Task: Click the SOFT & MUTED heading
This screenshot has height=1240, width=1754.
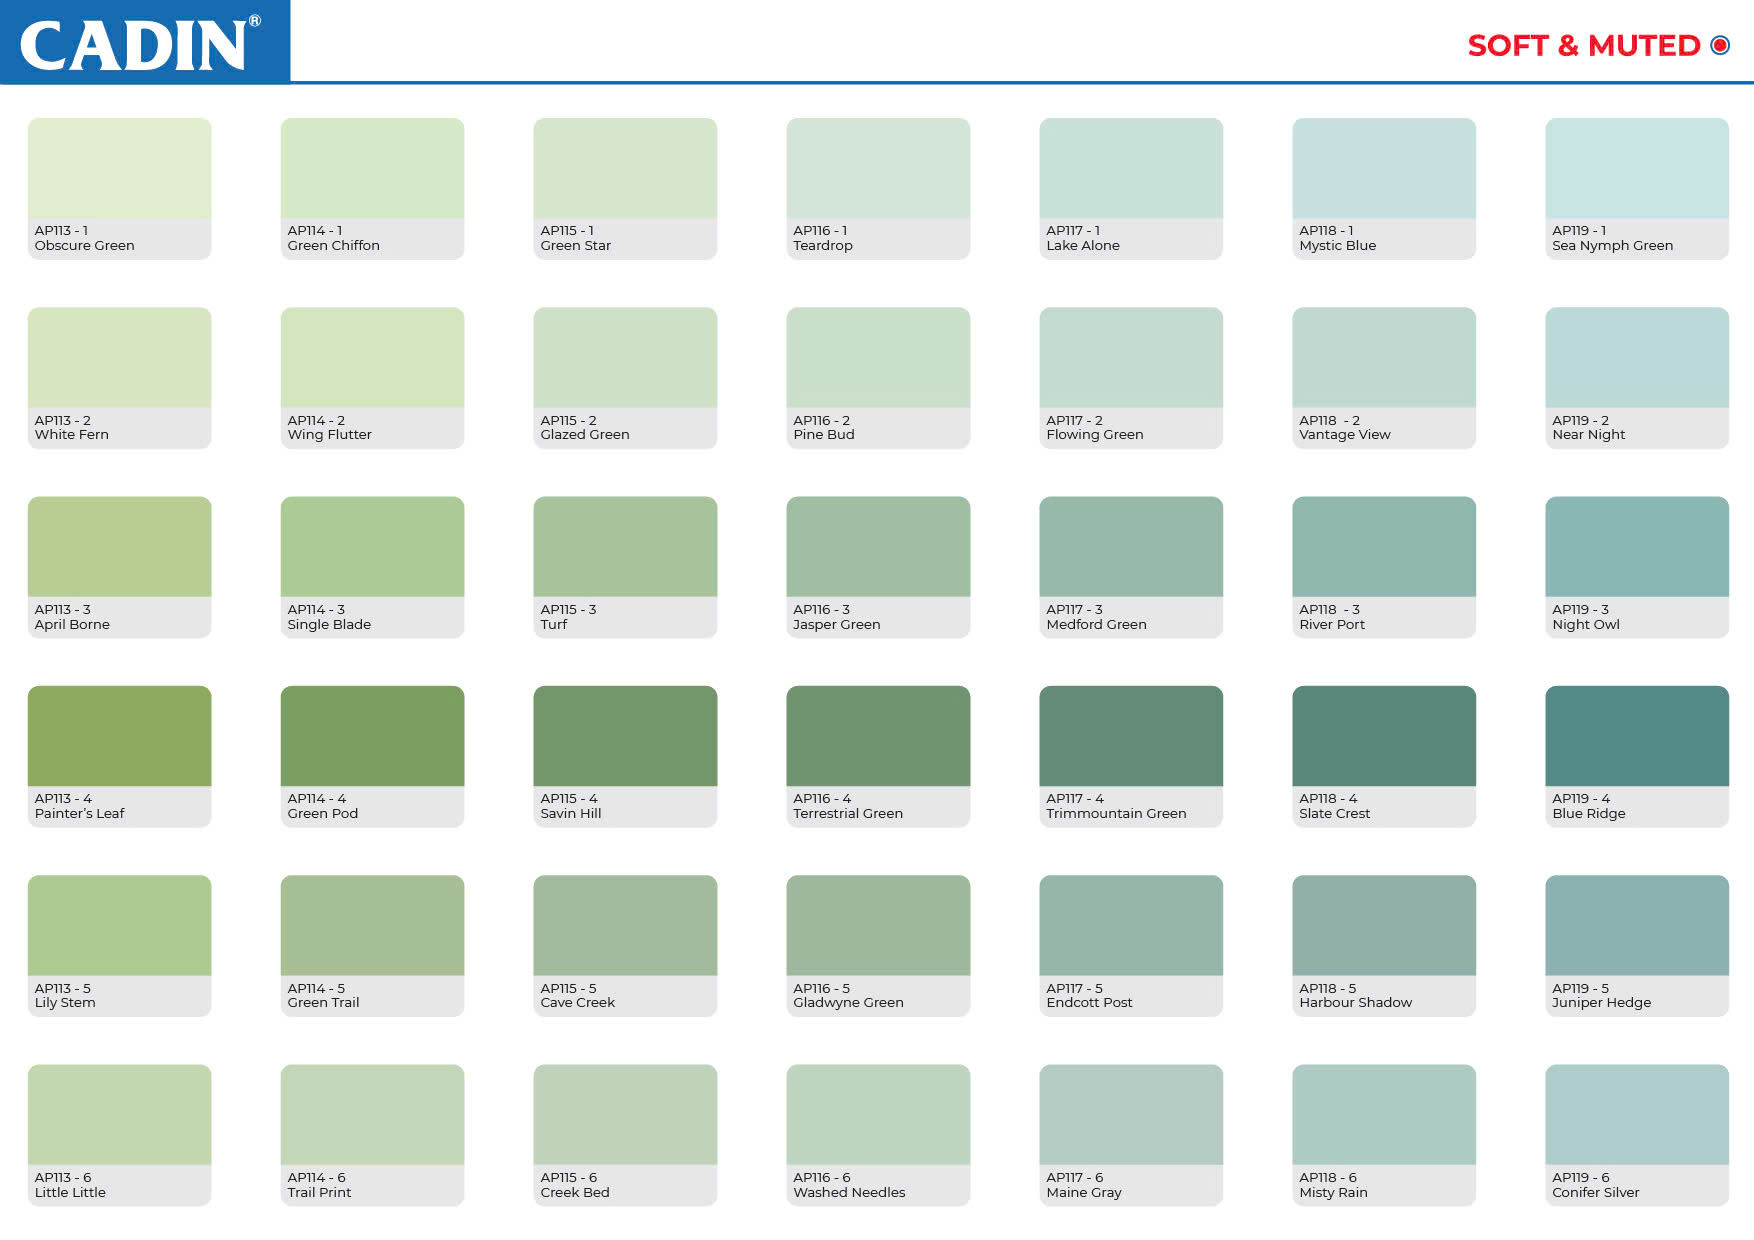Action: 1583,46
